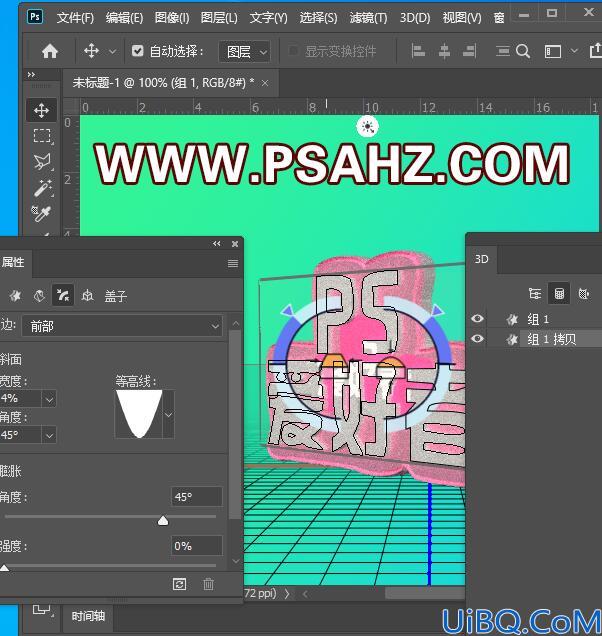Open the Mesh properties icon
Viewport: 602px width, 636px height.
15,296
